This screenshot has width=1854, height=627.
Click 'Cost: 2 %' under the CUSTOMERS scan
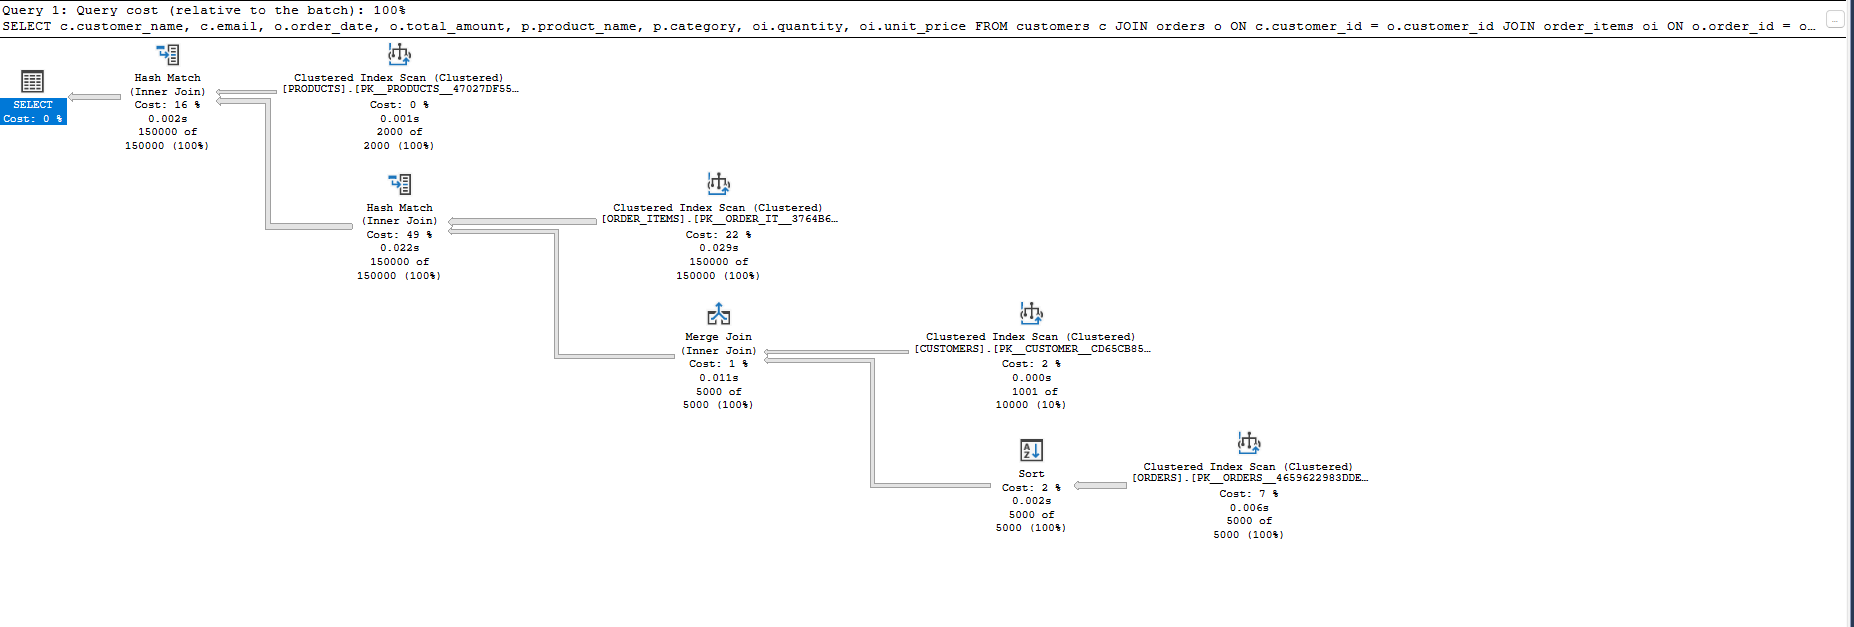(x=1031, y=364)
